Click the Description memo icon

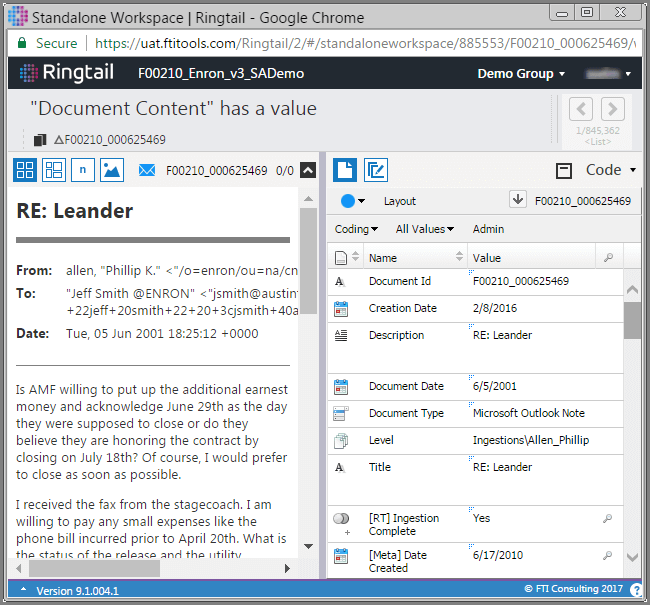(x=341, y=335)
